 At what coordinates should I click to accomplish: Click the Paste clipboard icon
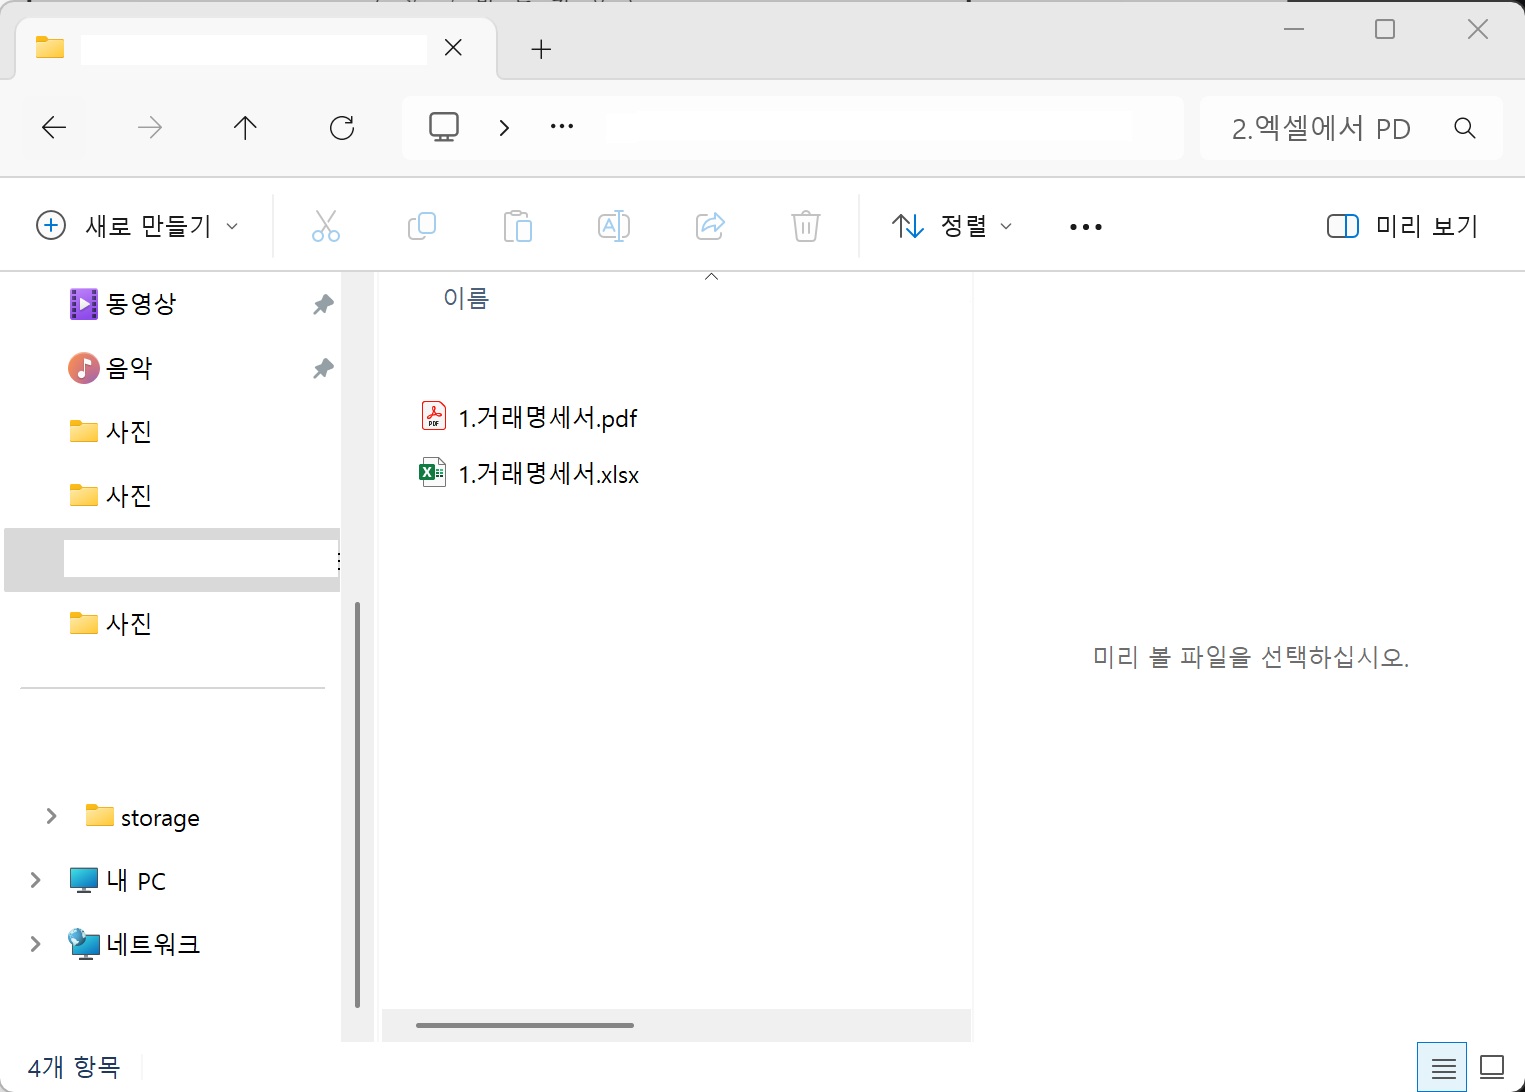[x=518, y=226]
